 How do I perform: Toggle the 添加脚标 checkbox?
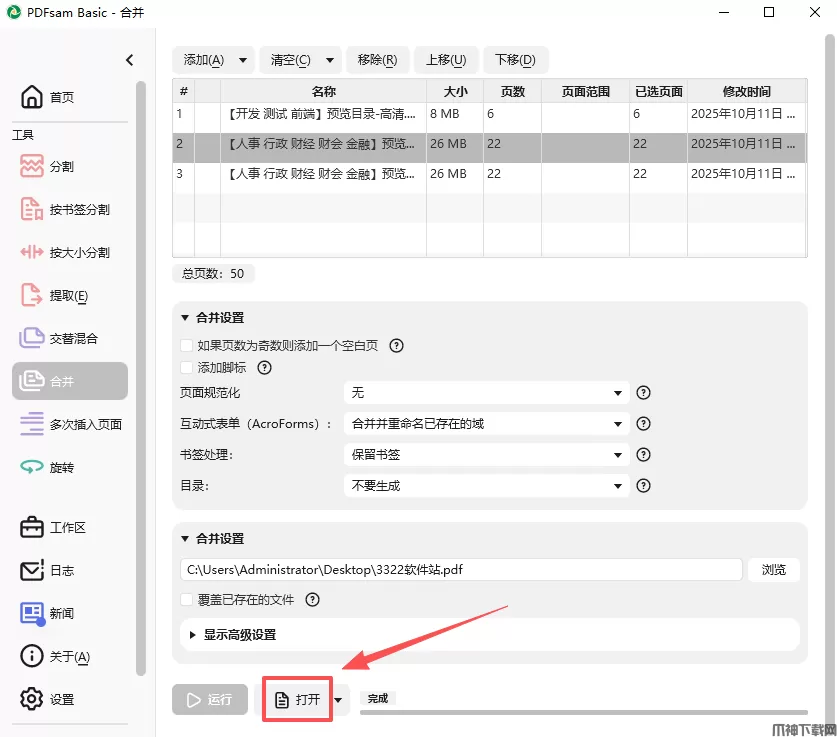pos(186,367)
